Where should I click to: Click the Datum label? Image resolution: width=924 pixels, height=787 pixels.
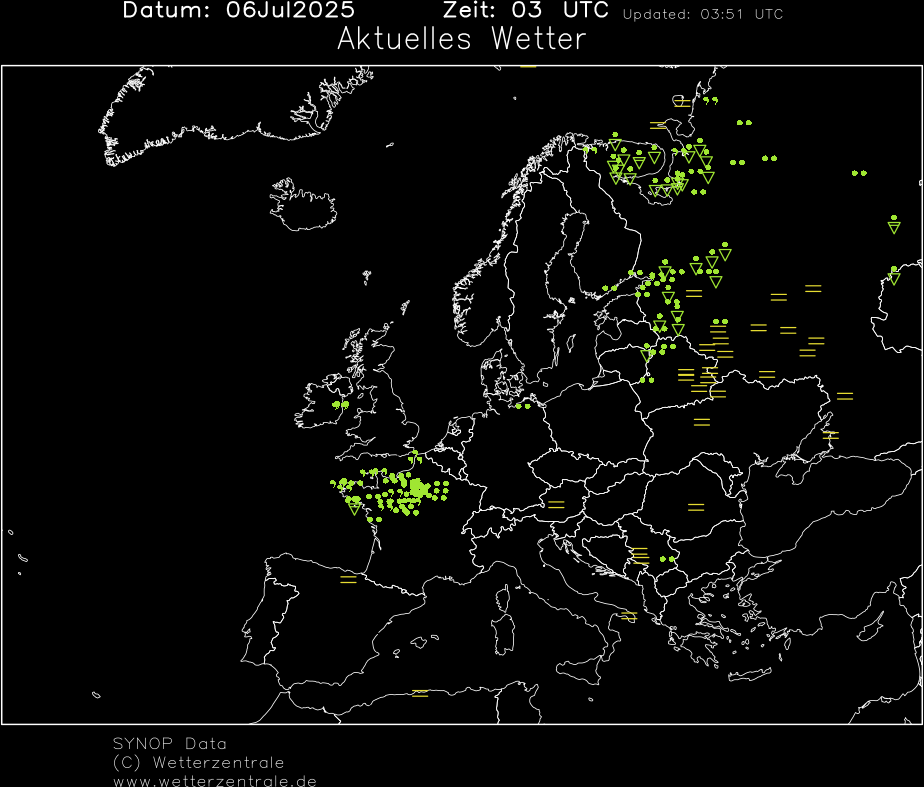pos(166,10)
